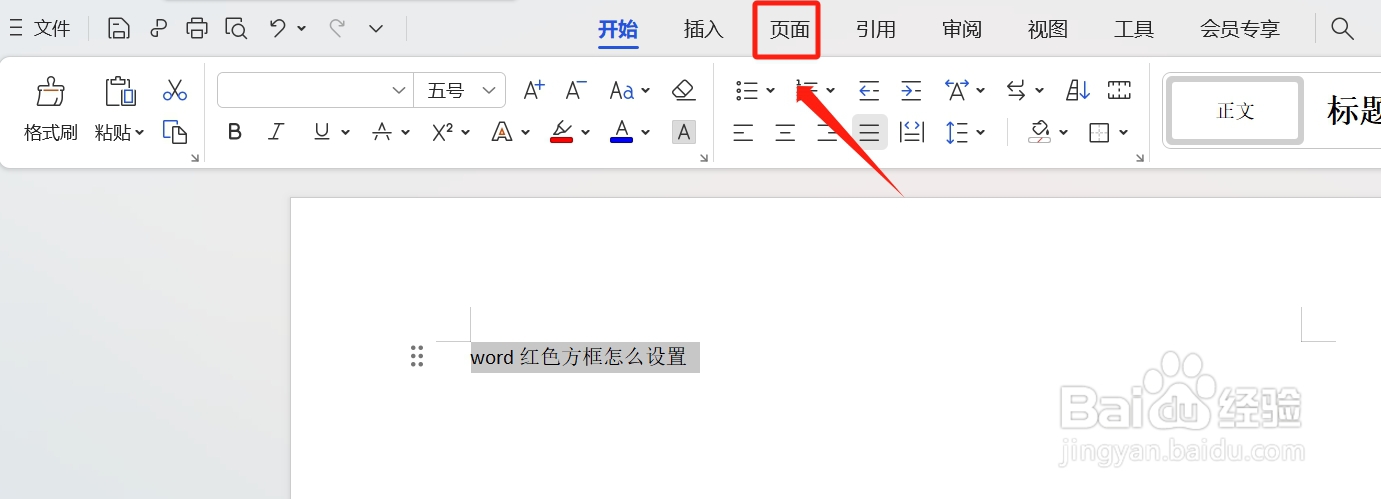Image resolution: width=1381 pixels, height=499 pixels.
Task: Open bullet list style dropdown arrow
Action: 770,91
